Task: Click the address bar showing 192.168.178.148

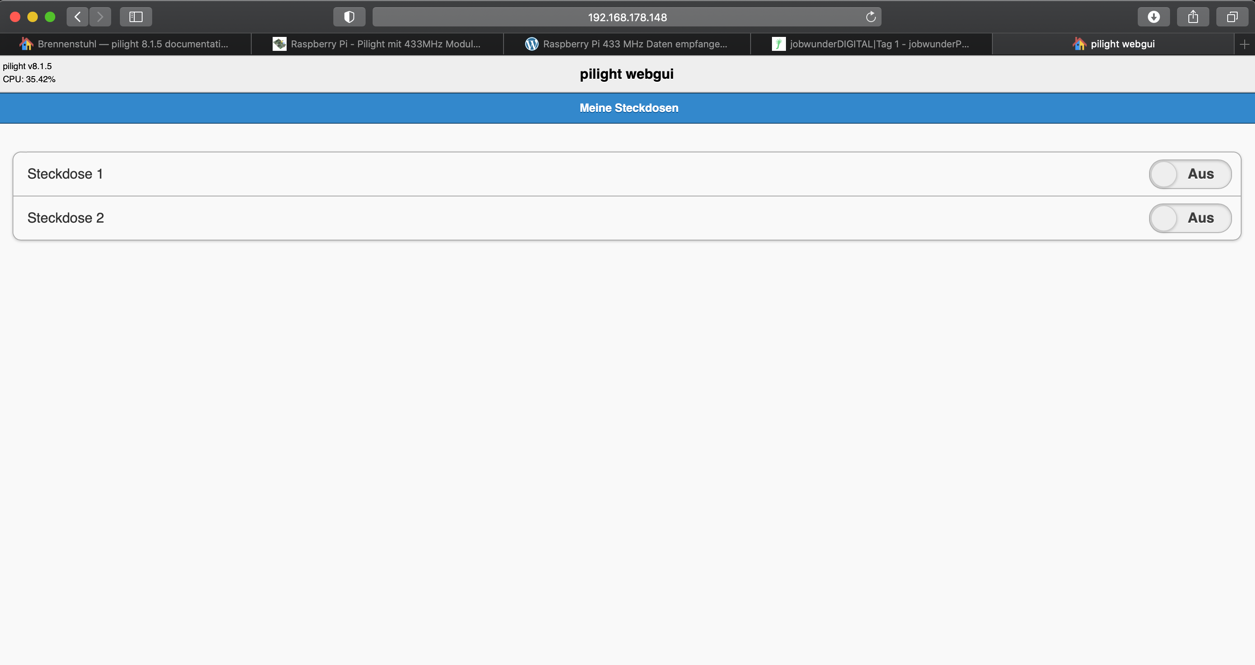Action: pyautogui.click(x=627, y=17)
